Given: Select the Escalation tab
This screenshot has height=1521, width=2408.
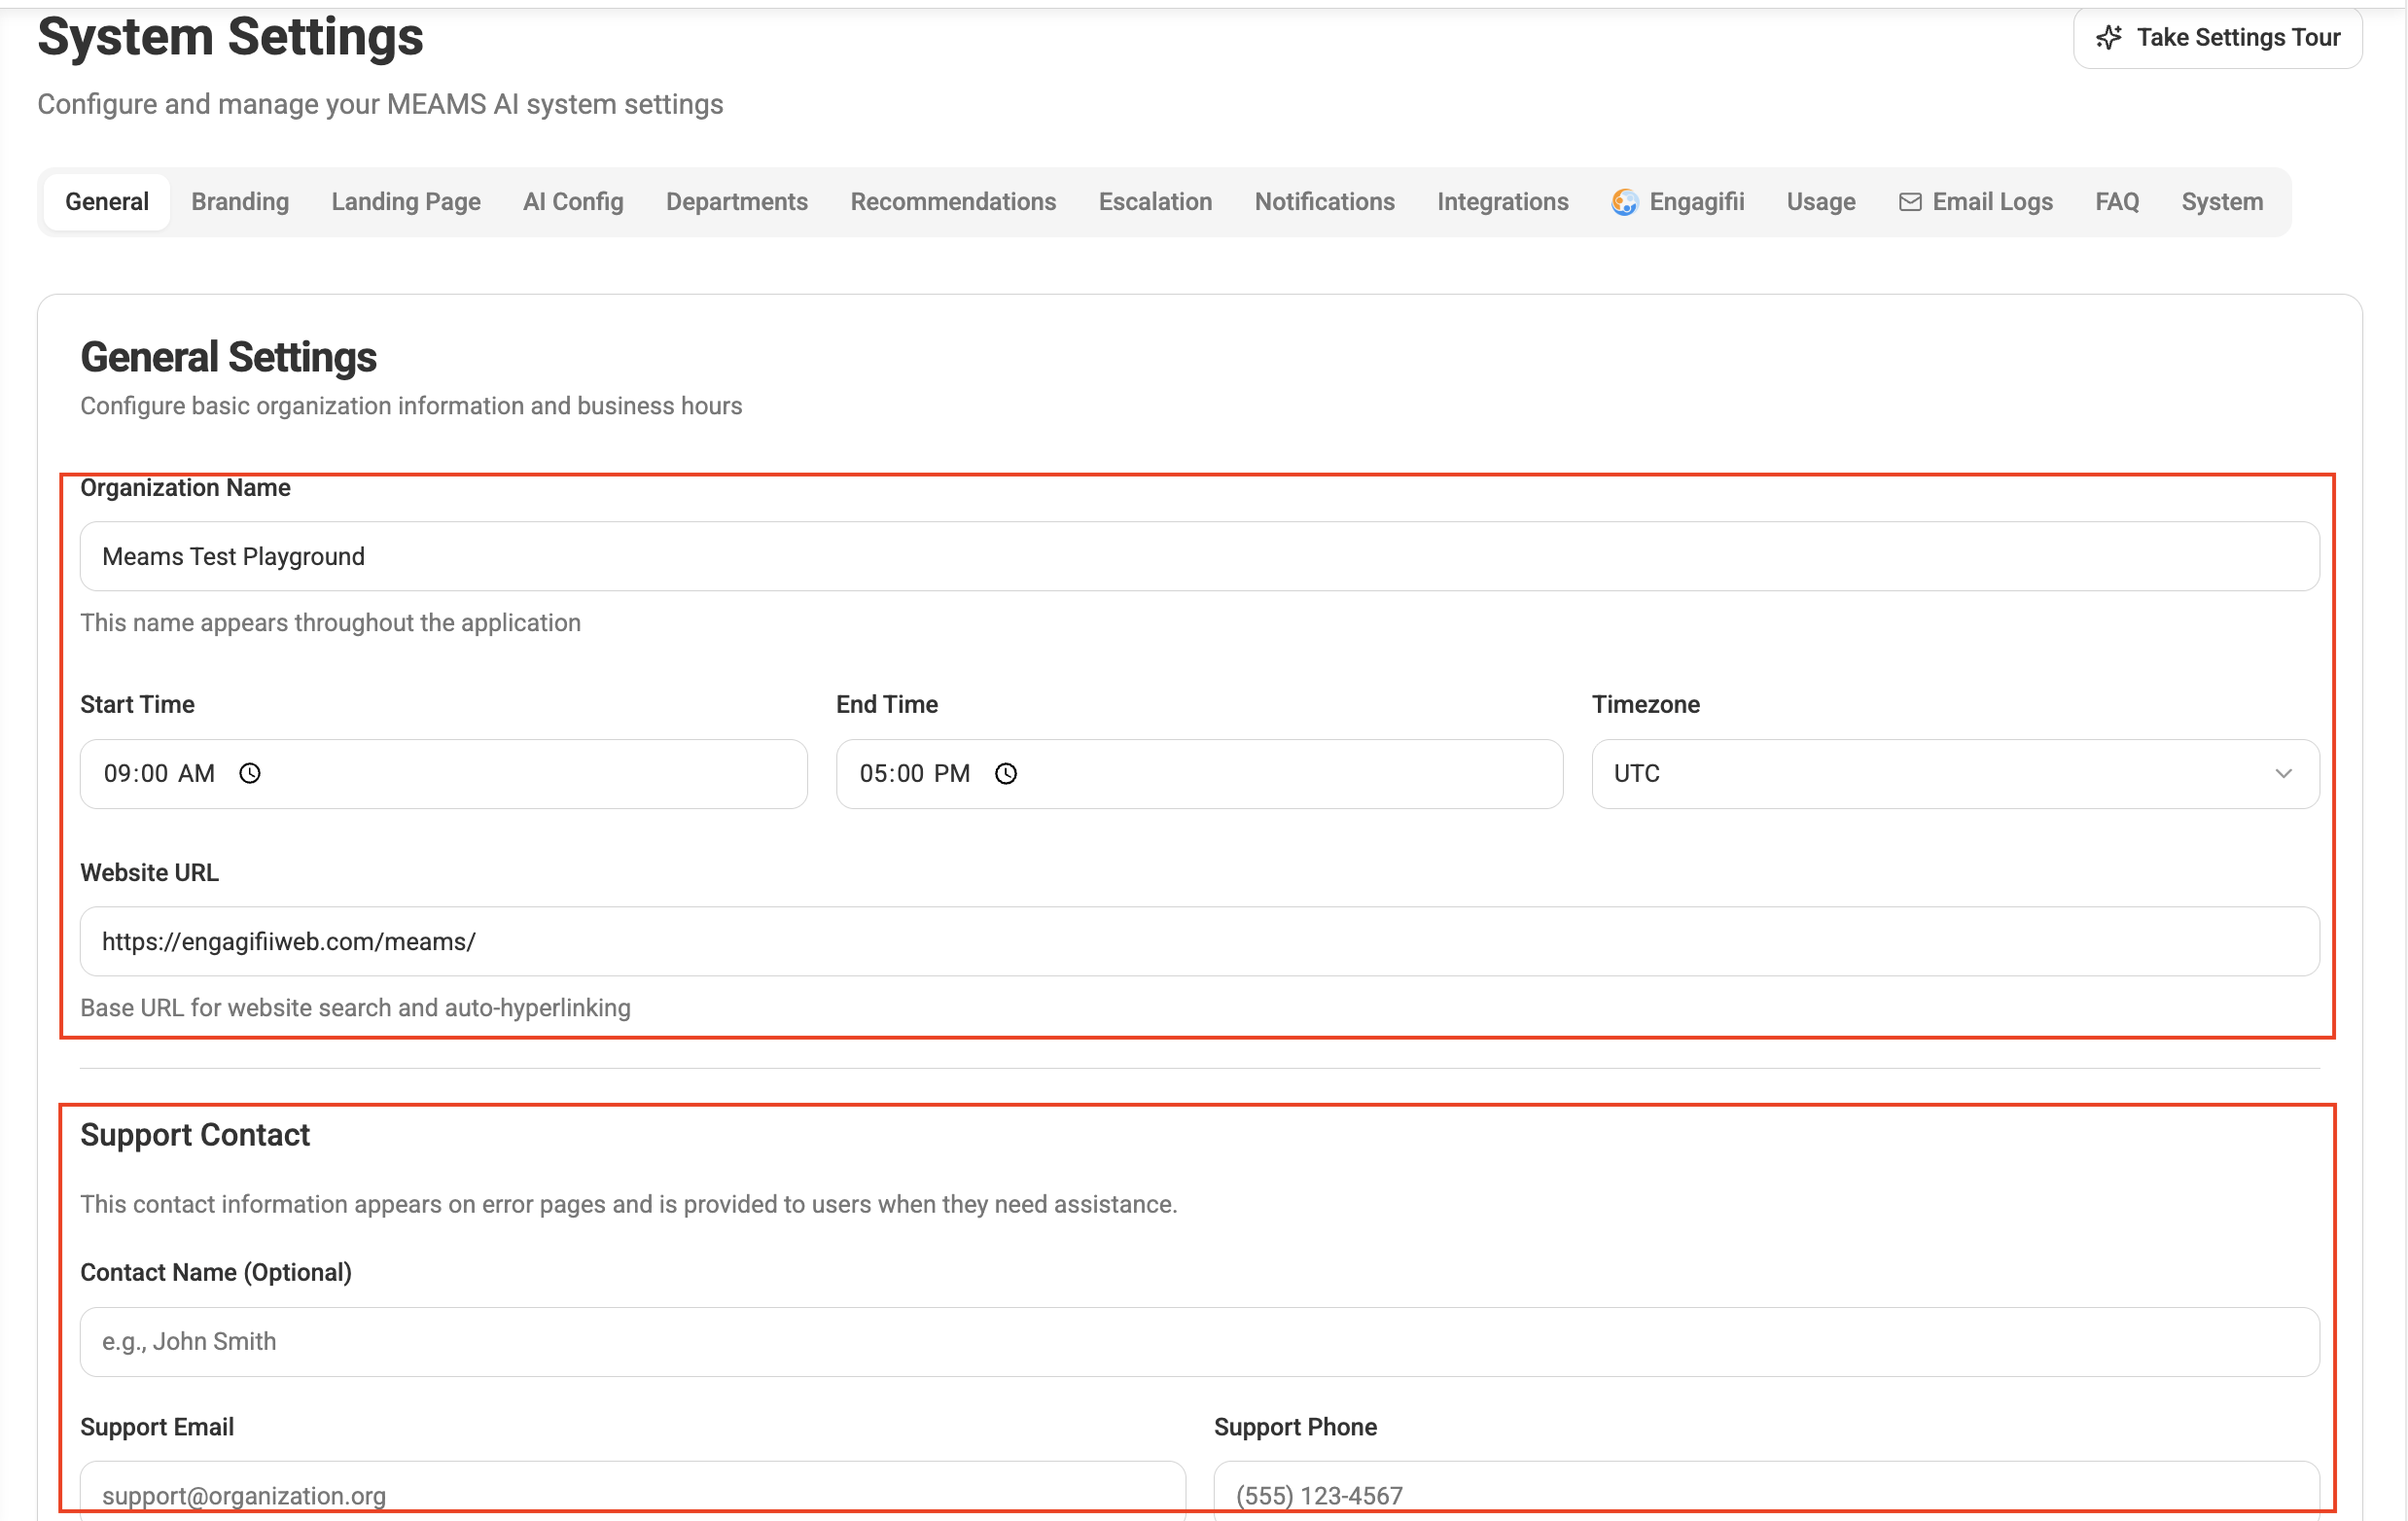Looking at the screenshot, I should pos(1155,202).
